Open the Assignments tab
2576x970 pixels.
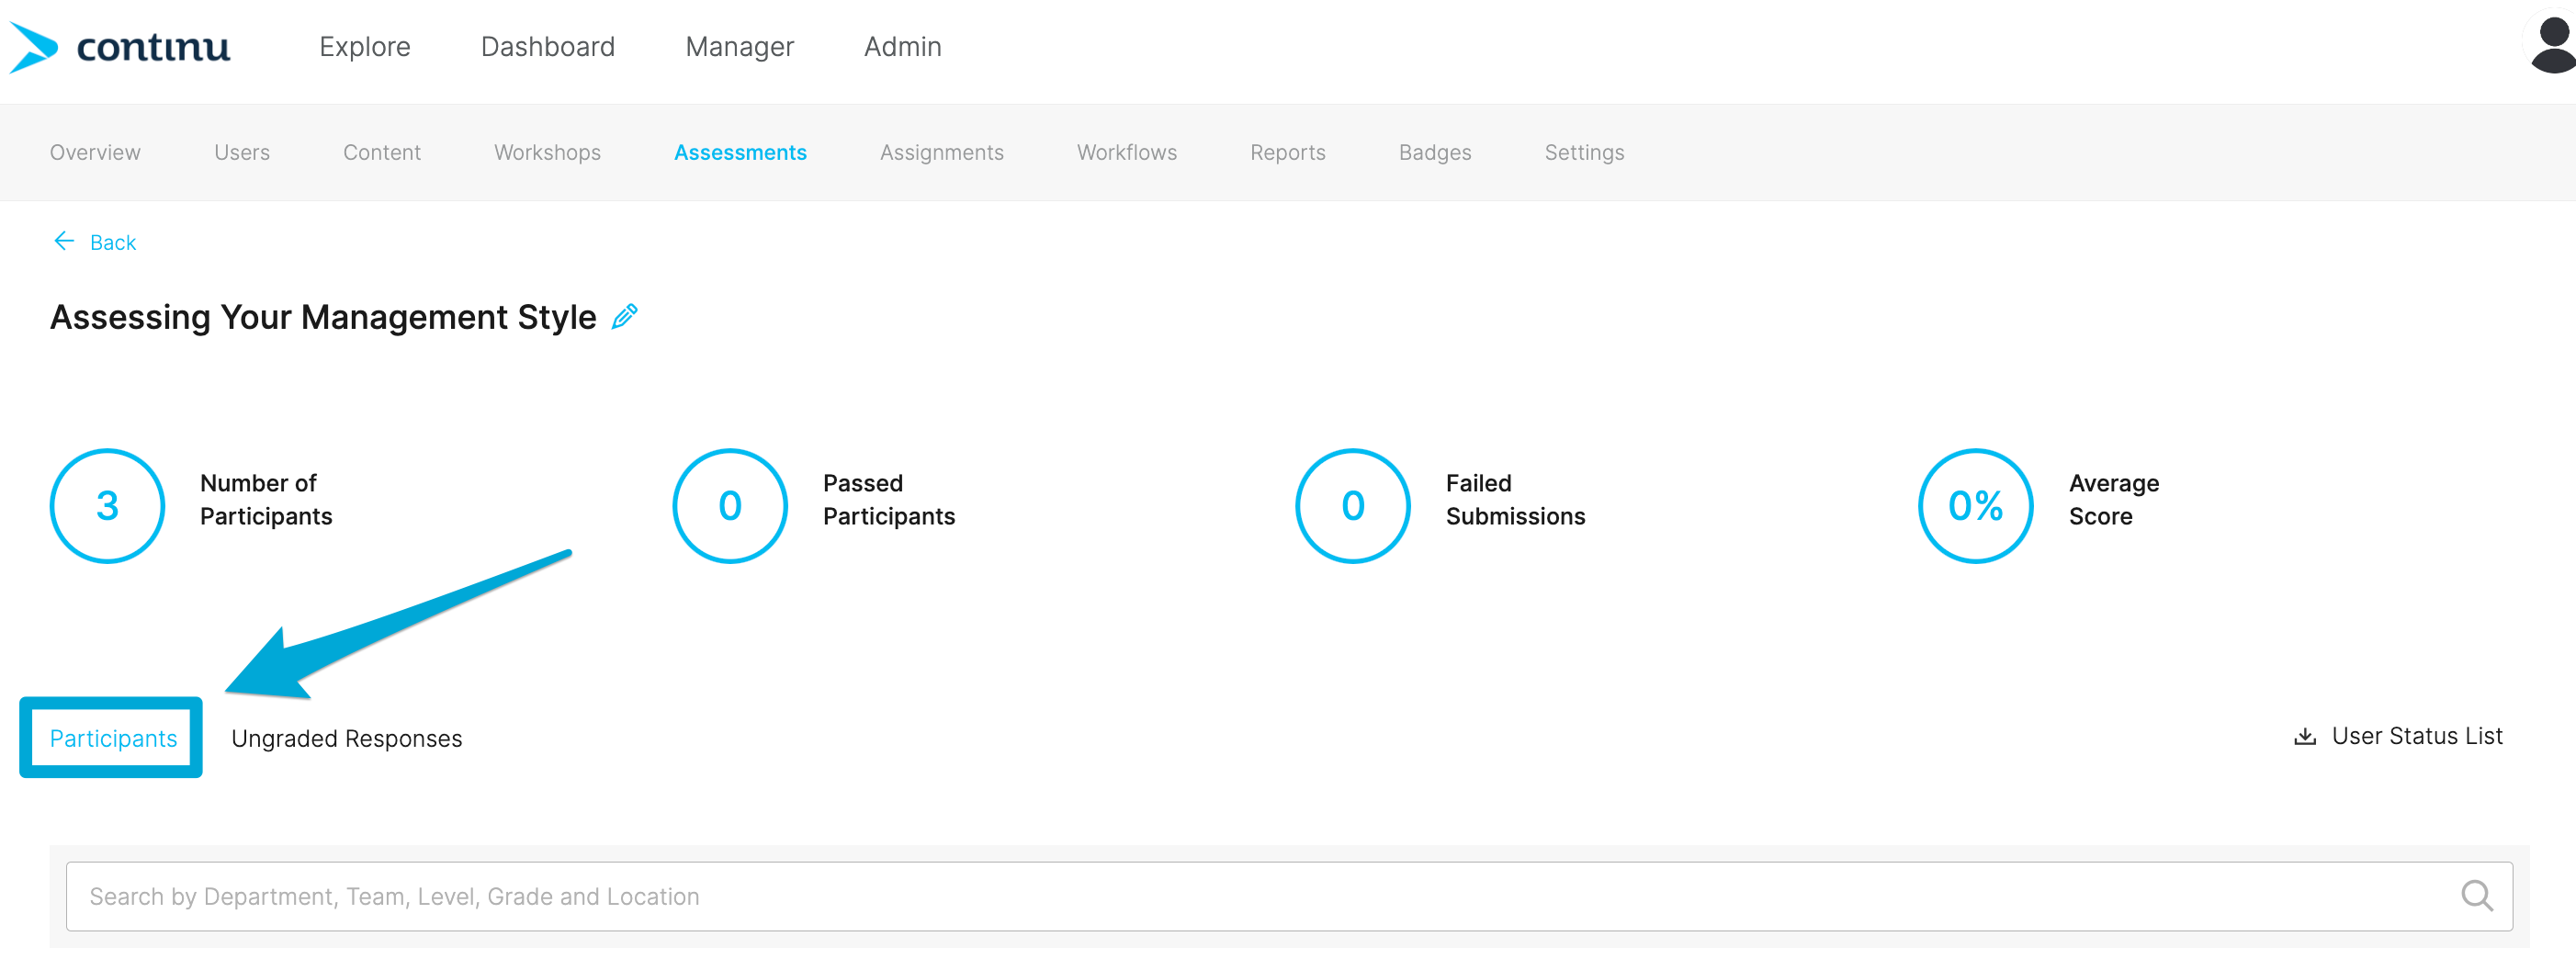point(942,153)
